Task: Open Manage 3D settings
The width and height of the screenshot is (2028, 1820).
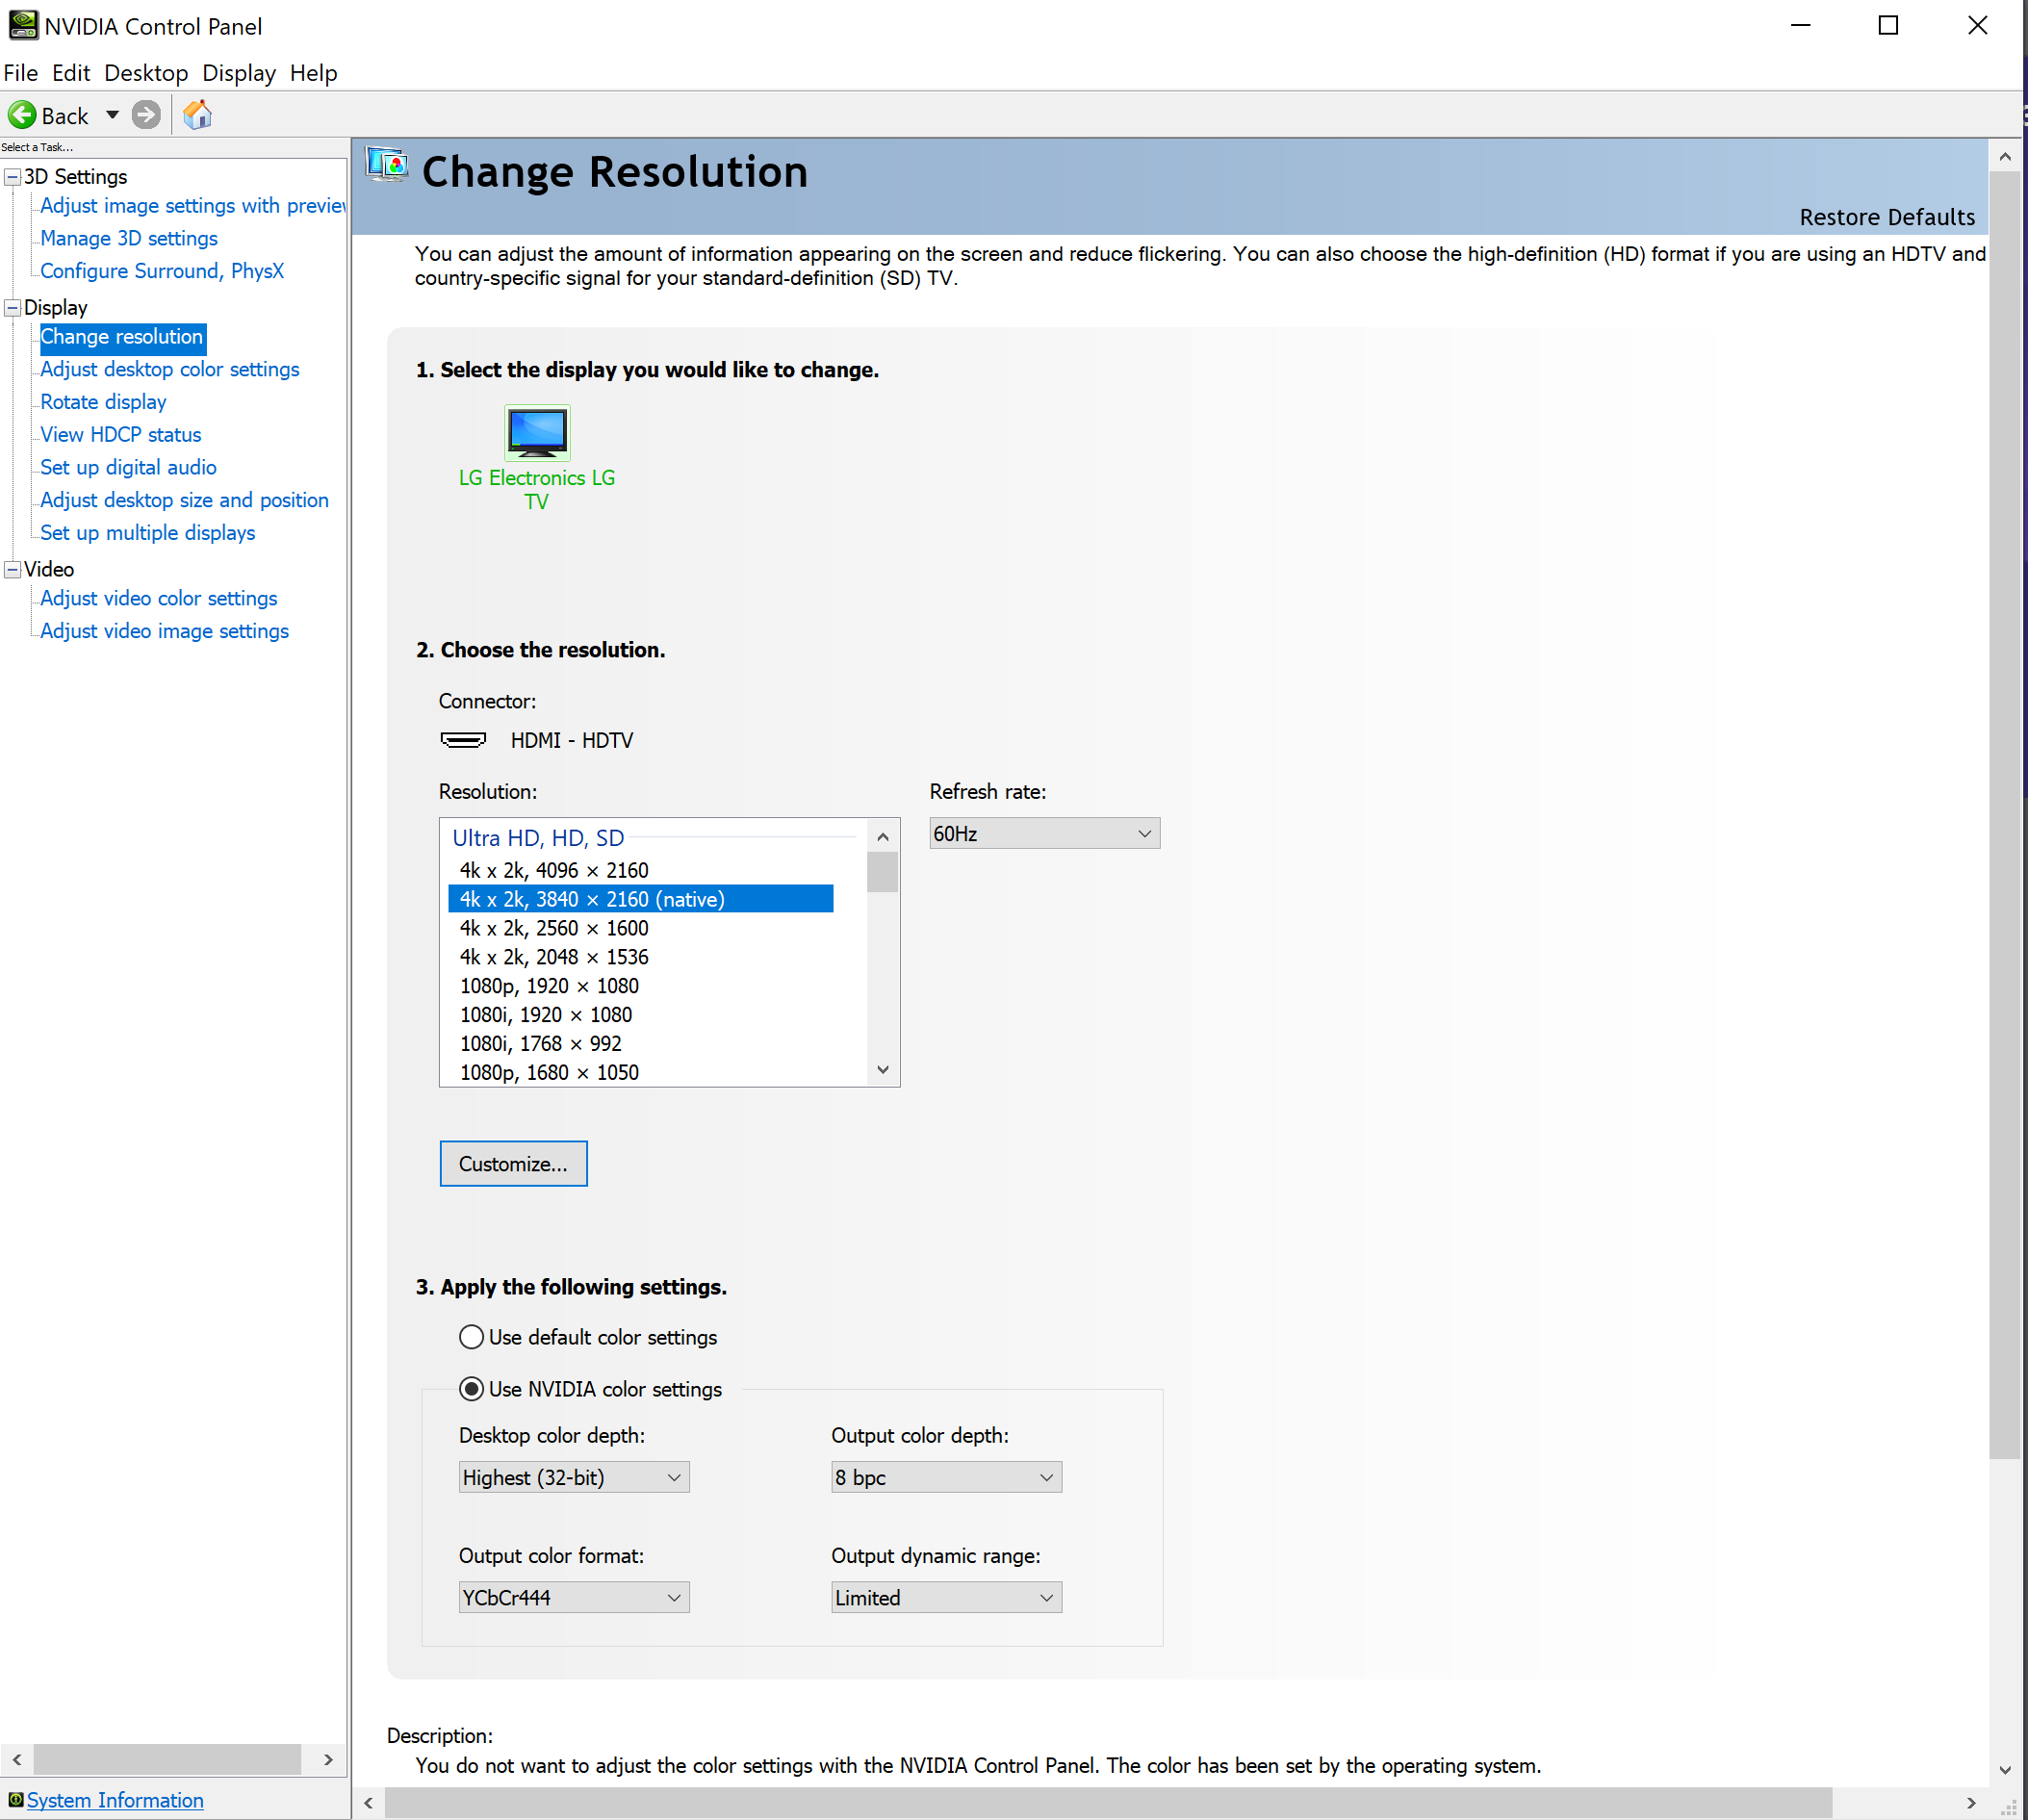Action: (x=129, y=238)
